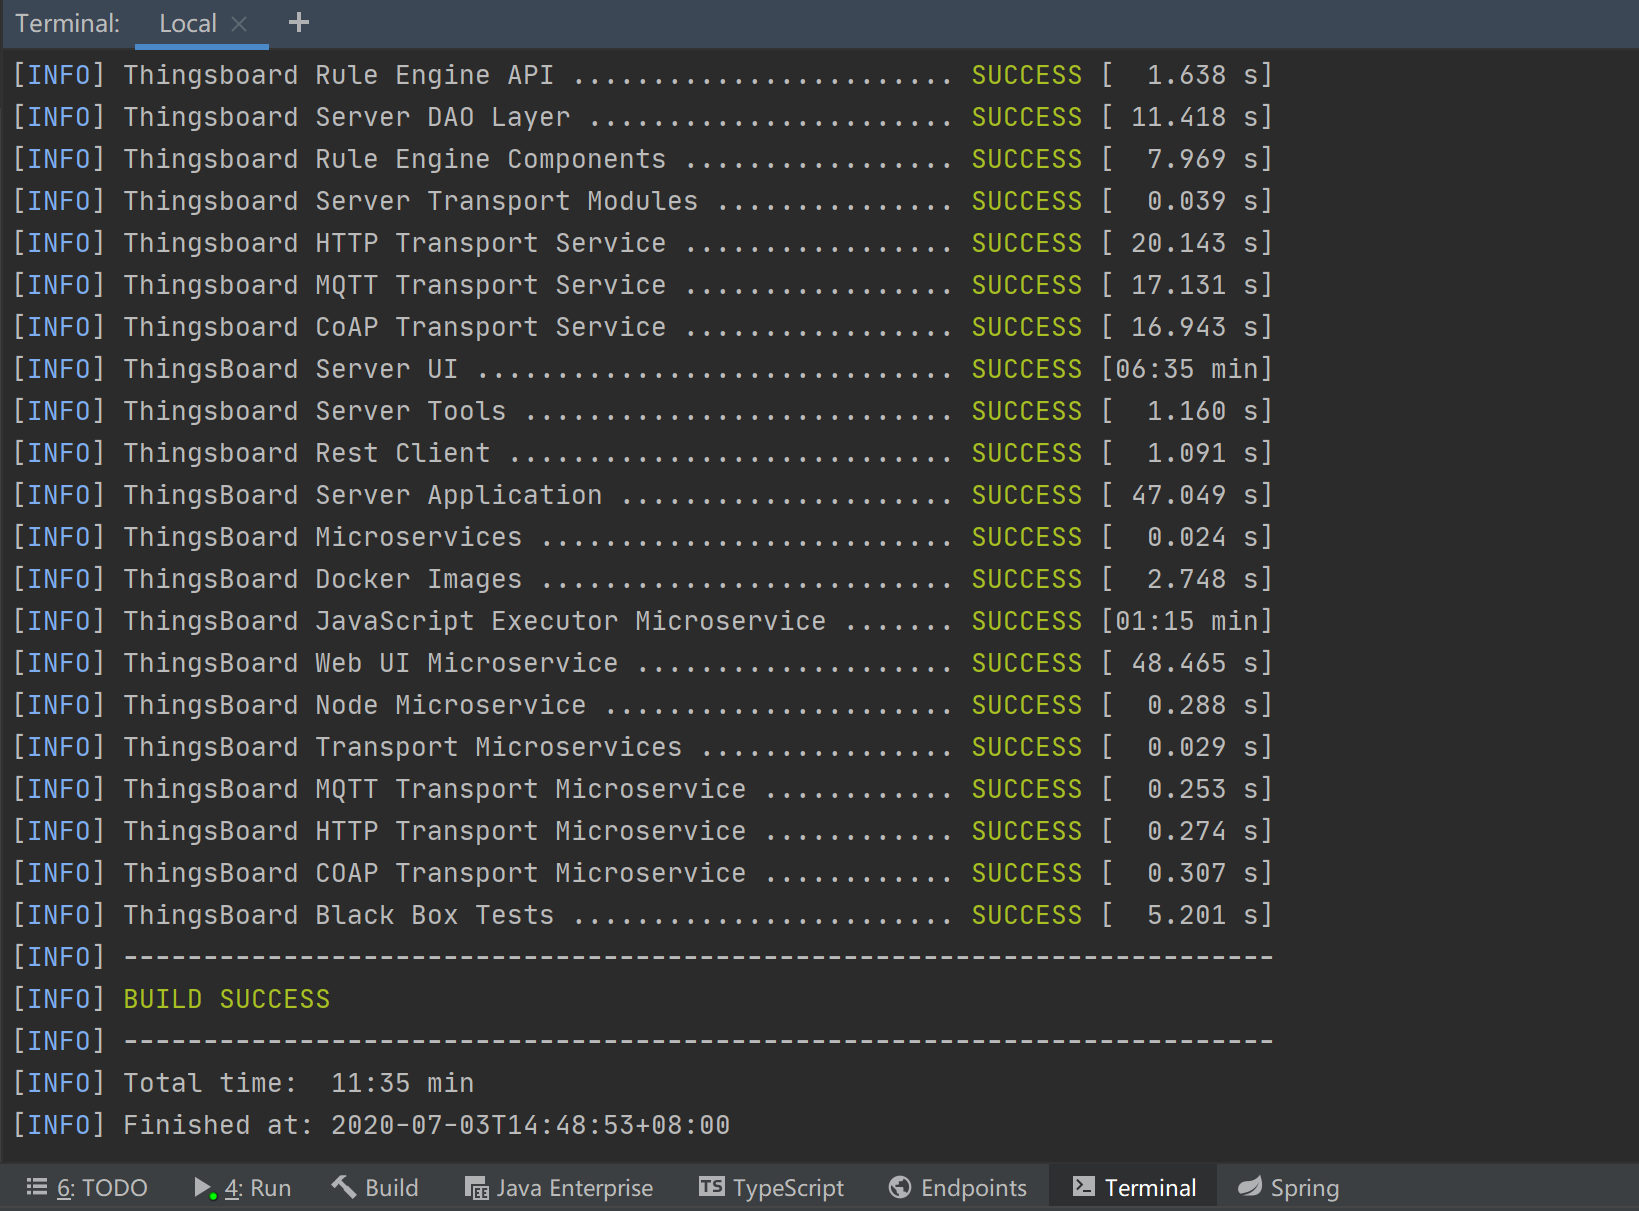1639x1211 pixels.
Task: Open the TypeScript tool window
Action: pyautogui.click(x=771, y=1188)
